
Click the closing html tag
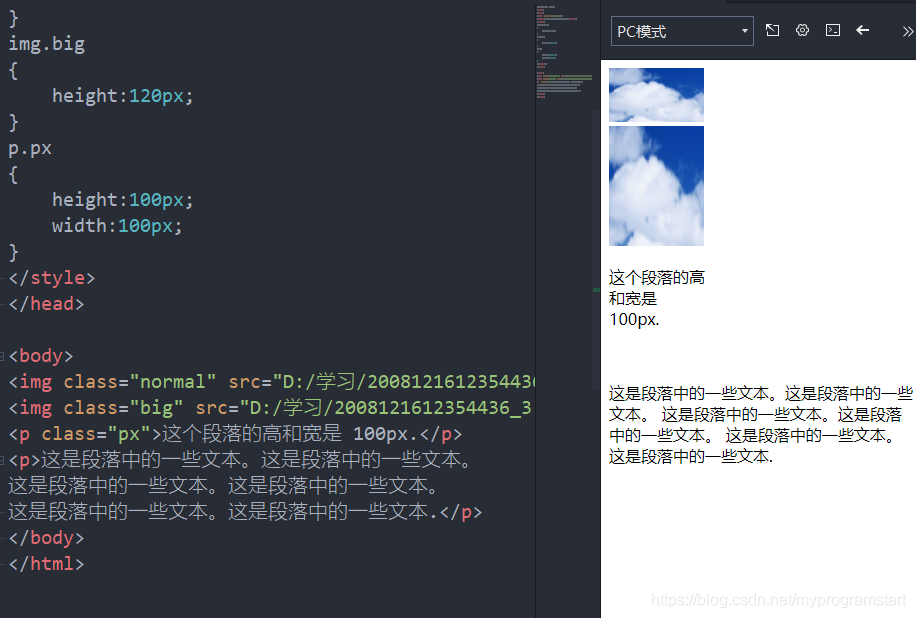[x=47, y=564]
